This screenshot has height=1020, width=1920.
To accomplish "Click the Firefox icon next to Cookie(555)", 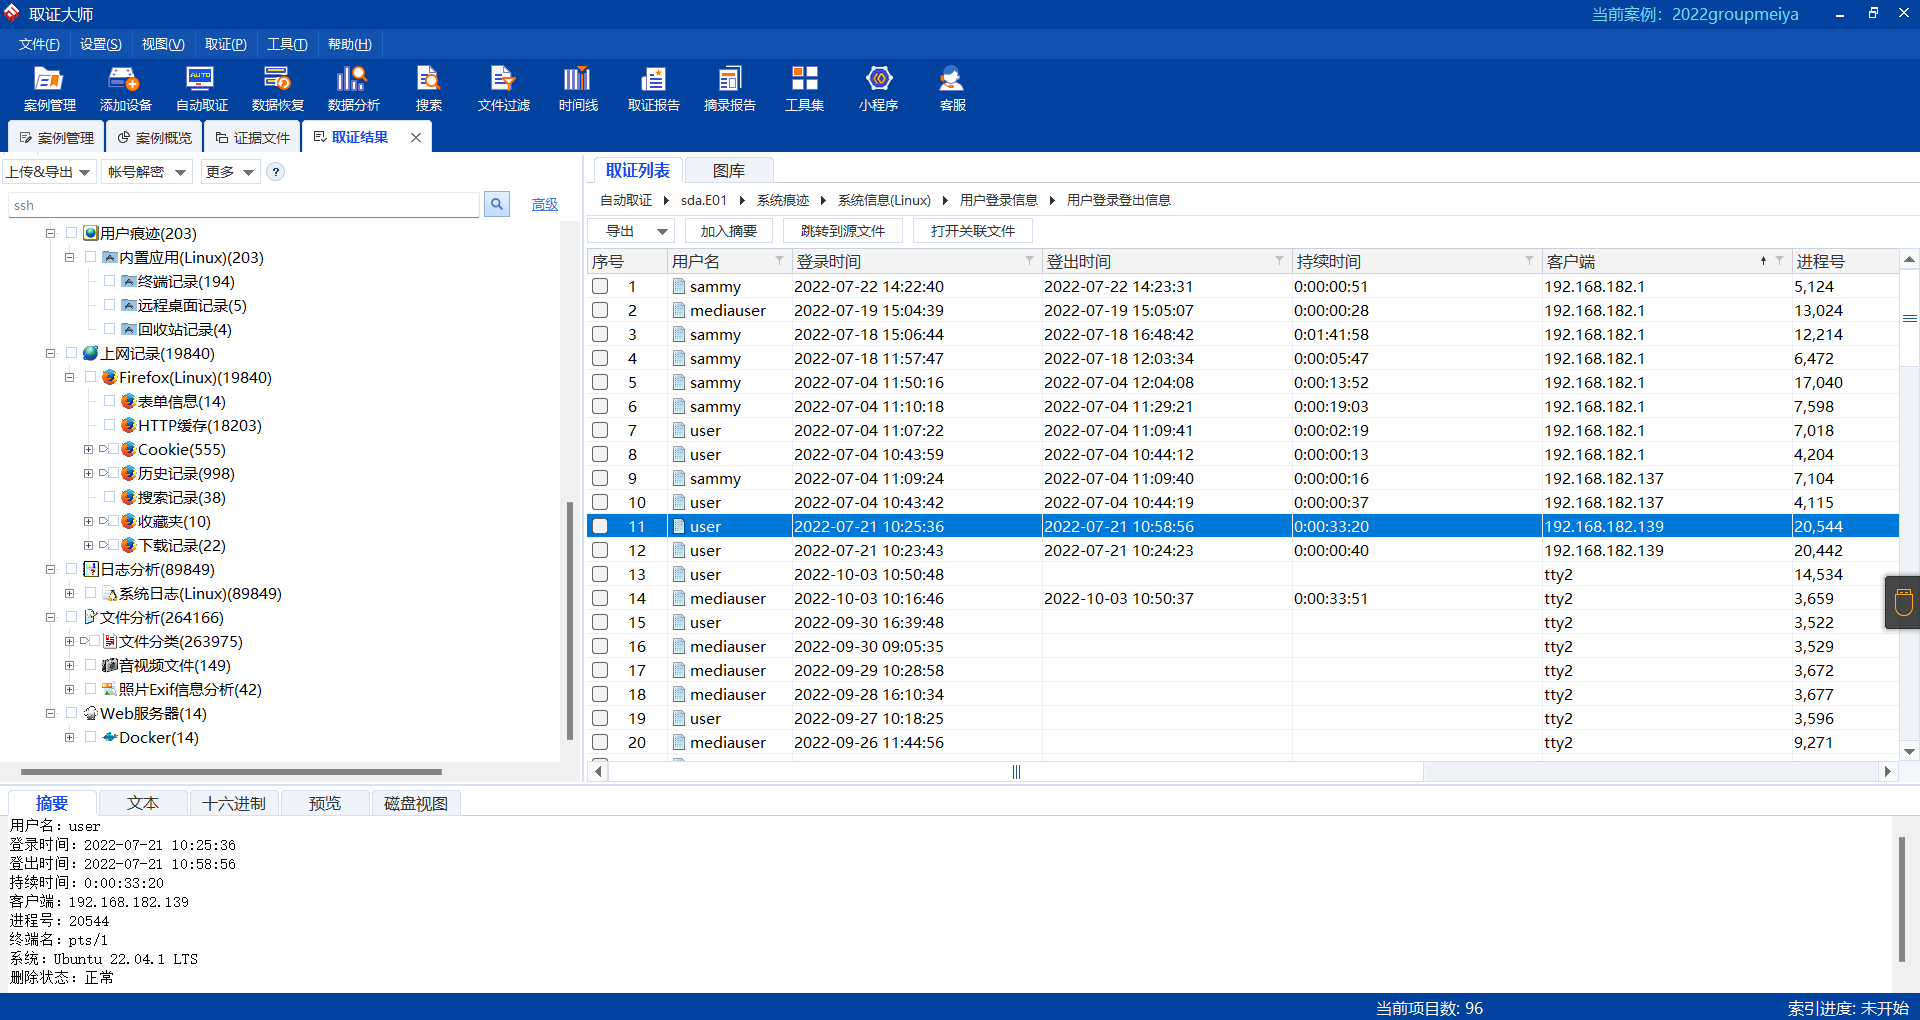I will [128, 449].
